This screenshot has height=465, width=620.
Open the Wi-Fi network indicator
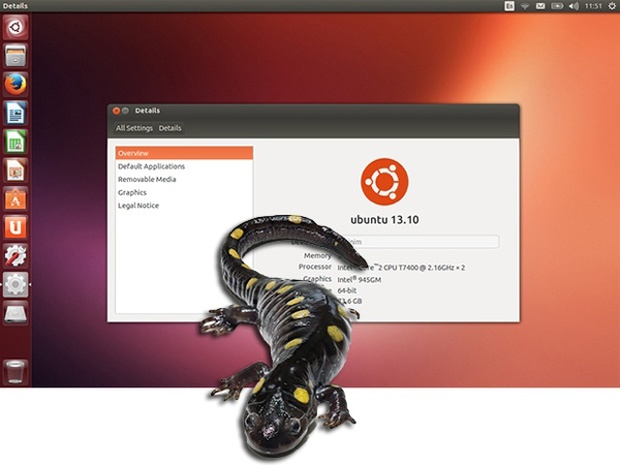click(525, 6)
